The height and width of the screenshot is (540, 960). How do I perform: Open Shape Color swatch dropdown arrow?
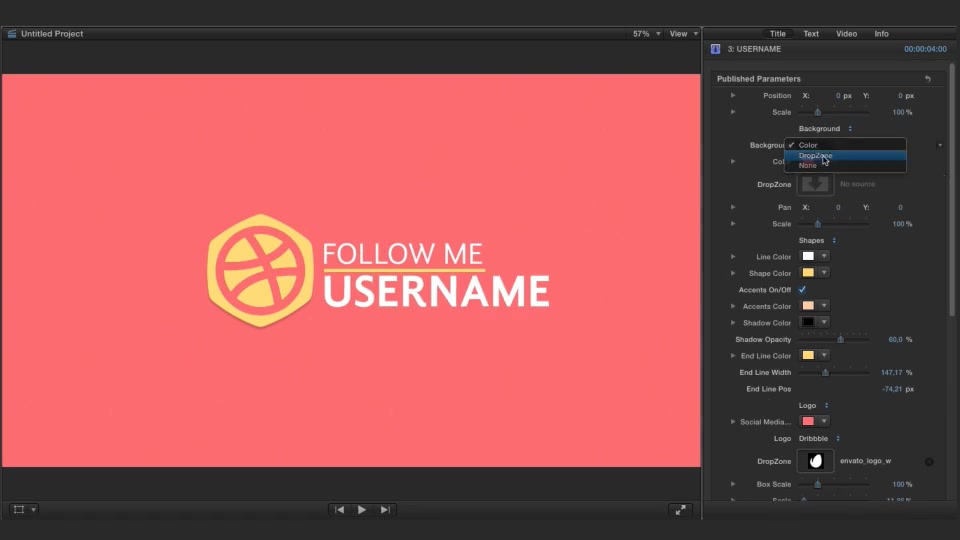[824, 272]
